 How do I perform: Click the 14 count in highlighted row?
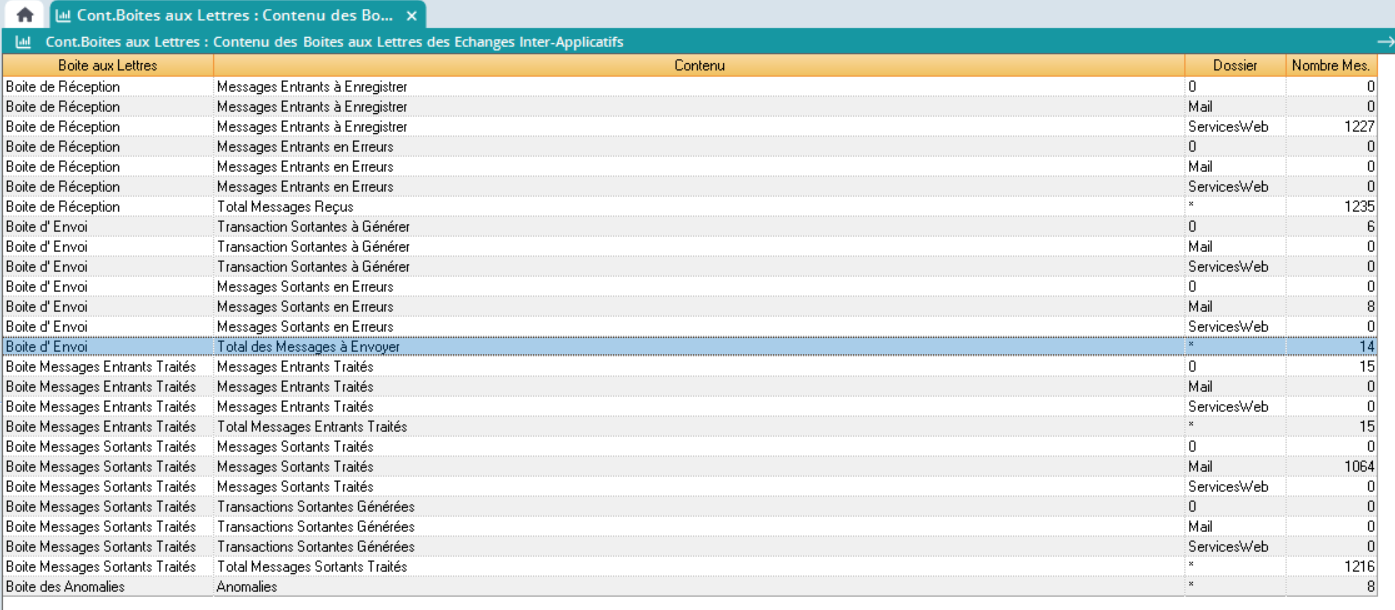tap(1366, 347)
